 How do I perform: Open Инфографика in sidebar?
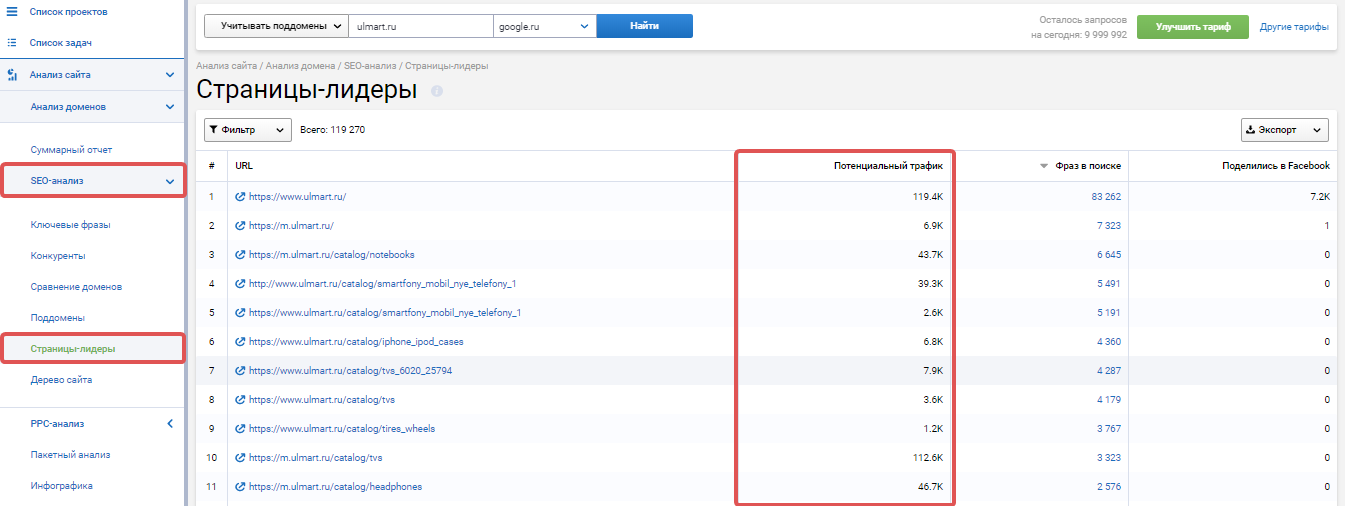(x=62, y=486)
